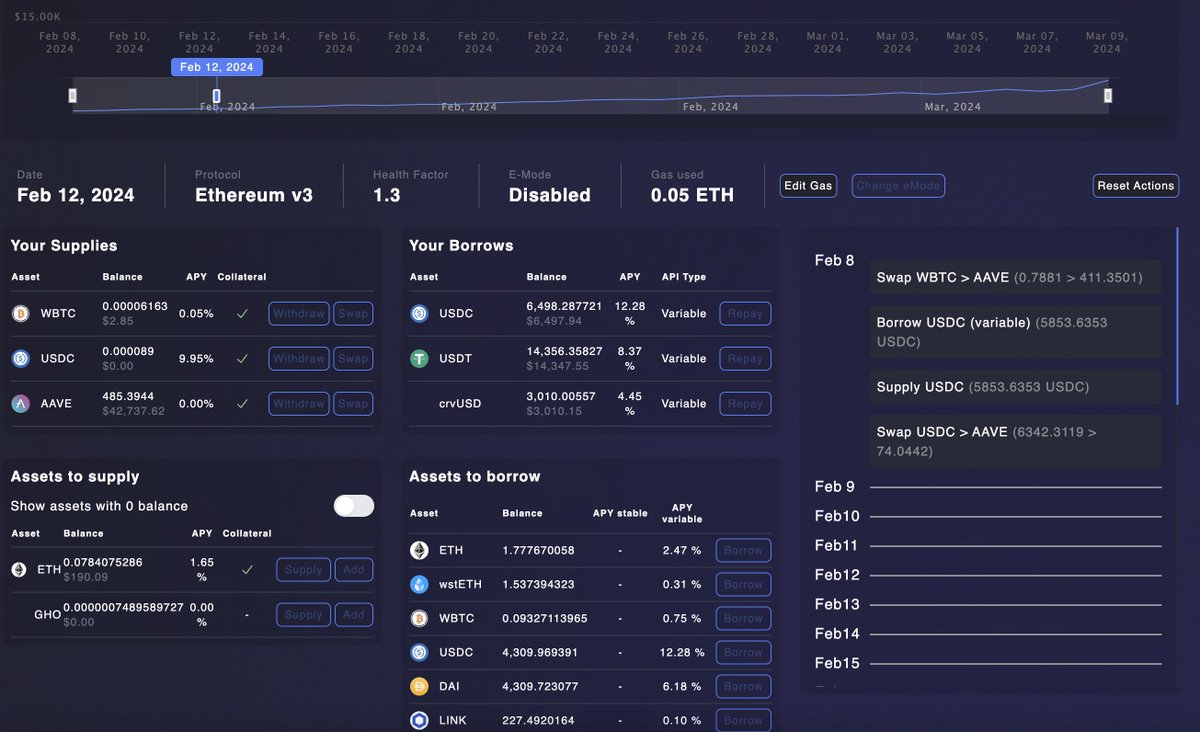Image resolution: width=1200 pixels, height=732 pixels.
Task: Click the Feb 12 date marker handle on the timeline
Action: click(x=217, y=96)
